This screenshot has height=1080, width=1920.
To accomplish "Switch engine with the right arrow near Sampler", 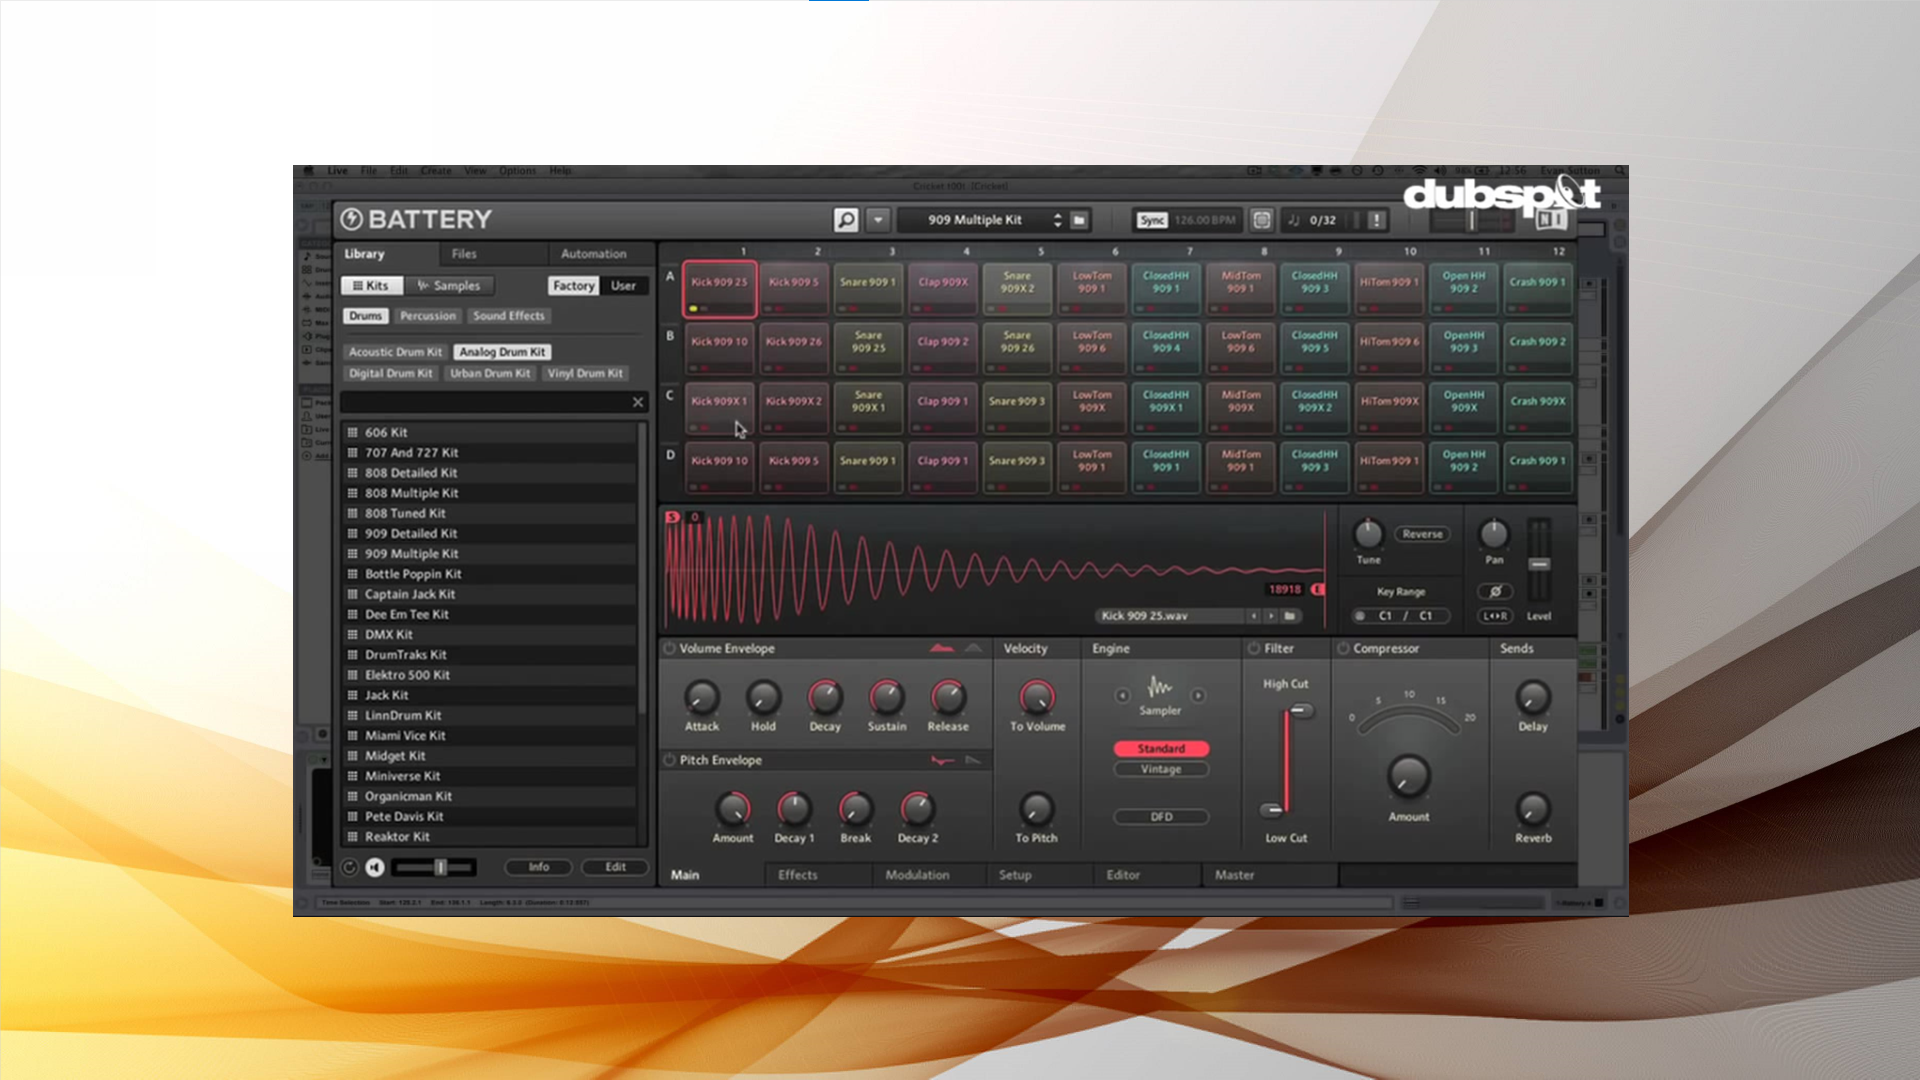I will click(x=1198, y=695).
